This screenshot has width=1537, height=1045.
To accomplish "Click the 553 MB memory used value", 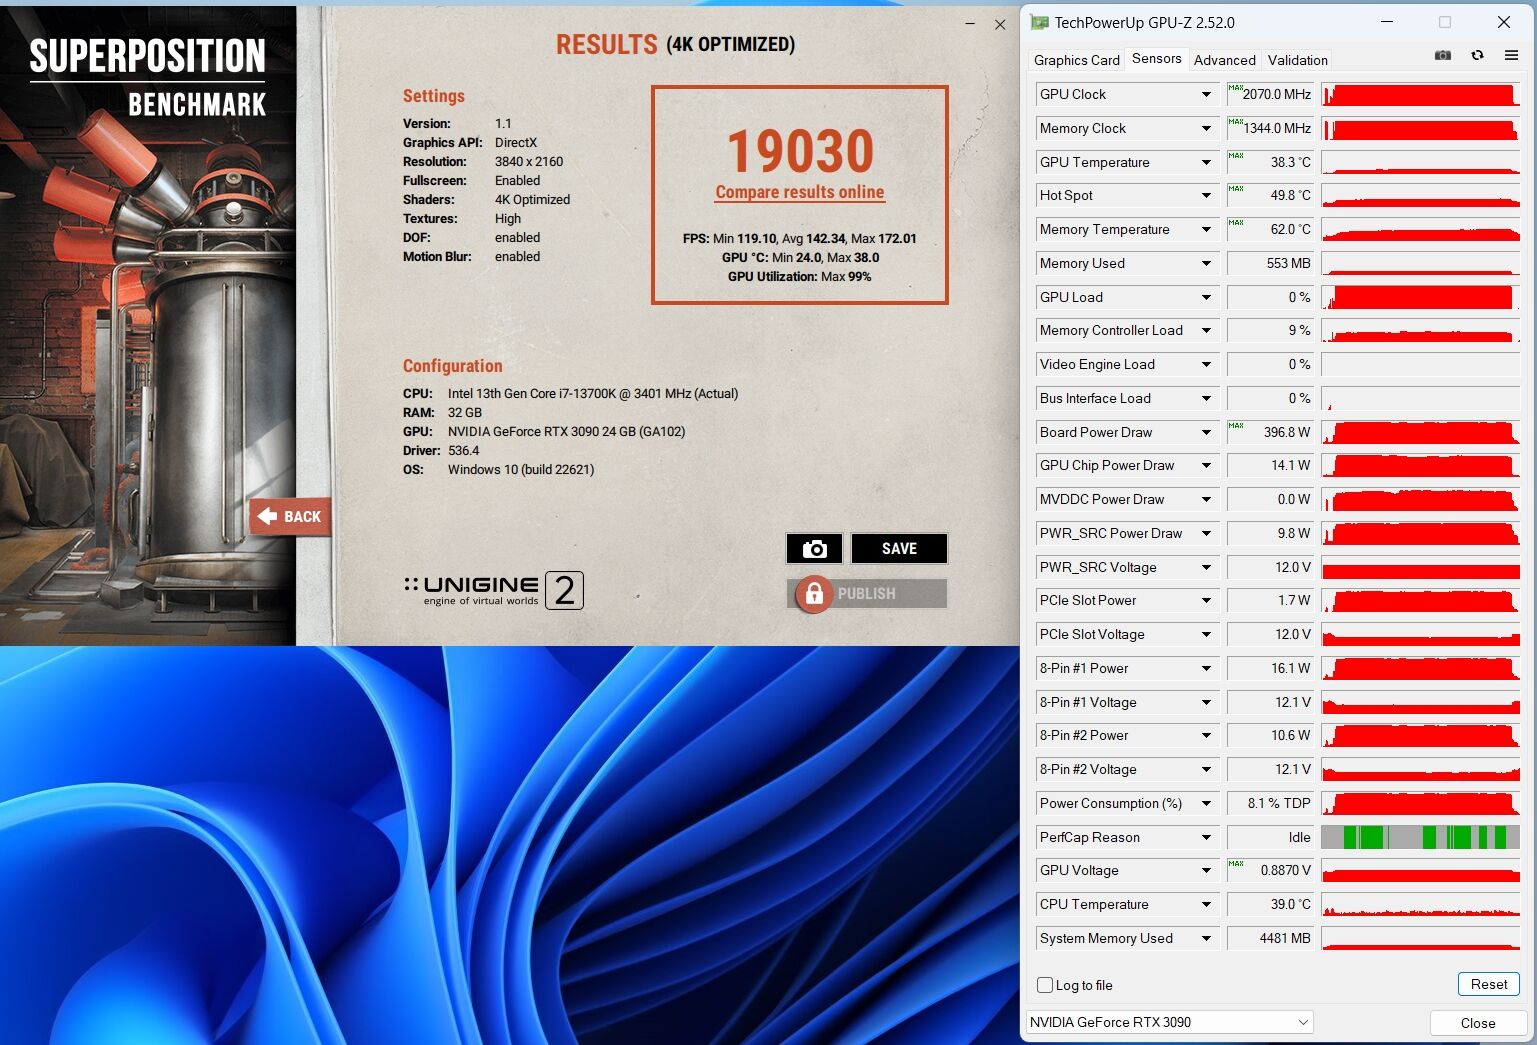I will [x=1270, y=263].
